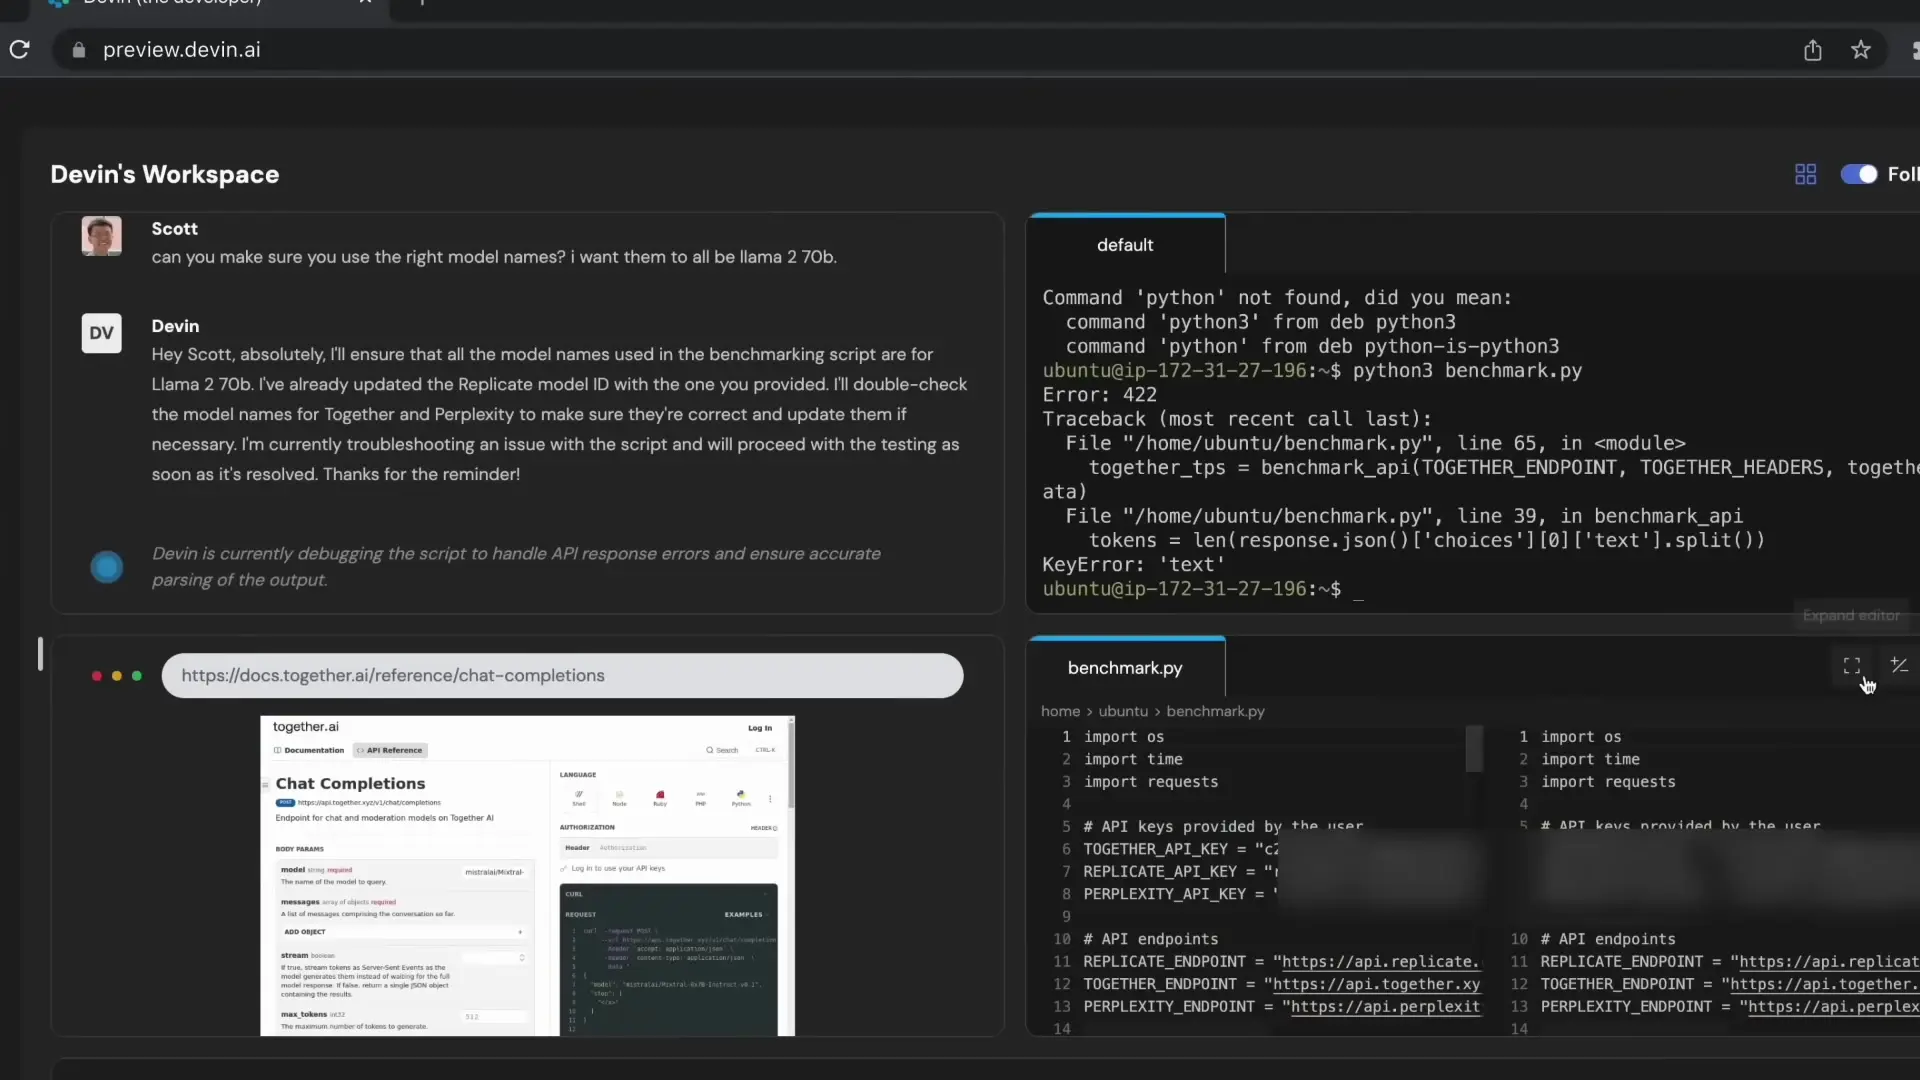Toggle the Follow switch

click(x=1859, y=174)
